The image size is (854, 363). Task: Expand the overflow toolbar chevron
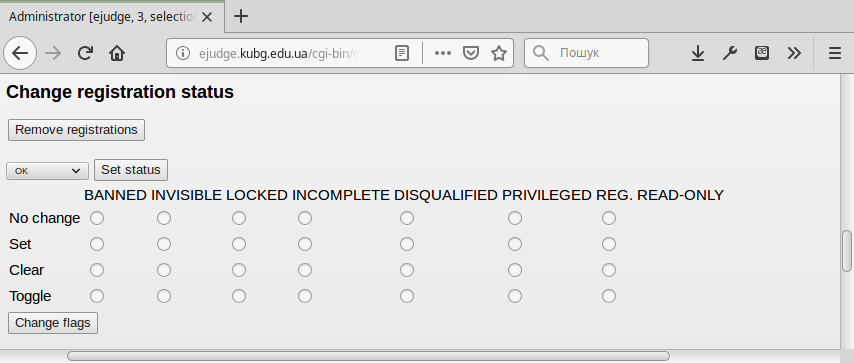(x=794, y=53)
